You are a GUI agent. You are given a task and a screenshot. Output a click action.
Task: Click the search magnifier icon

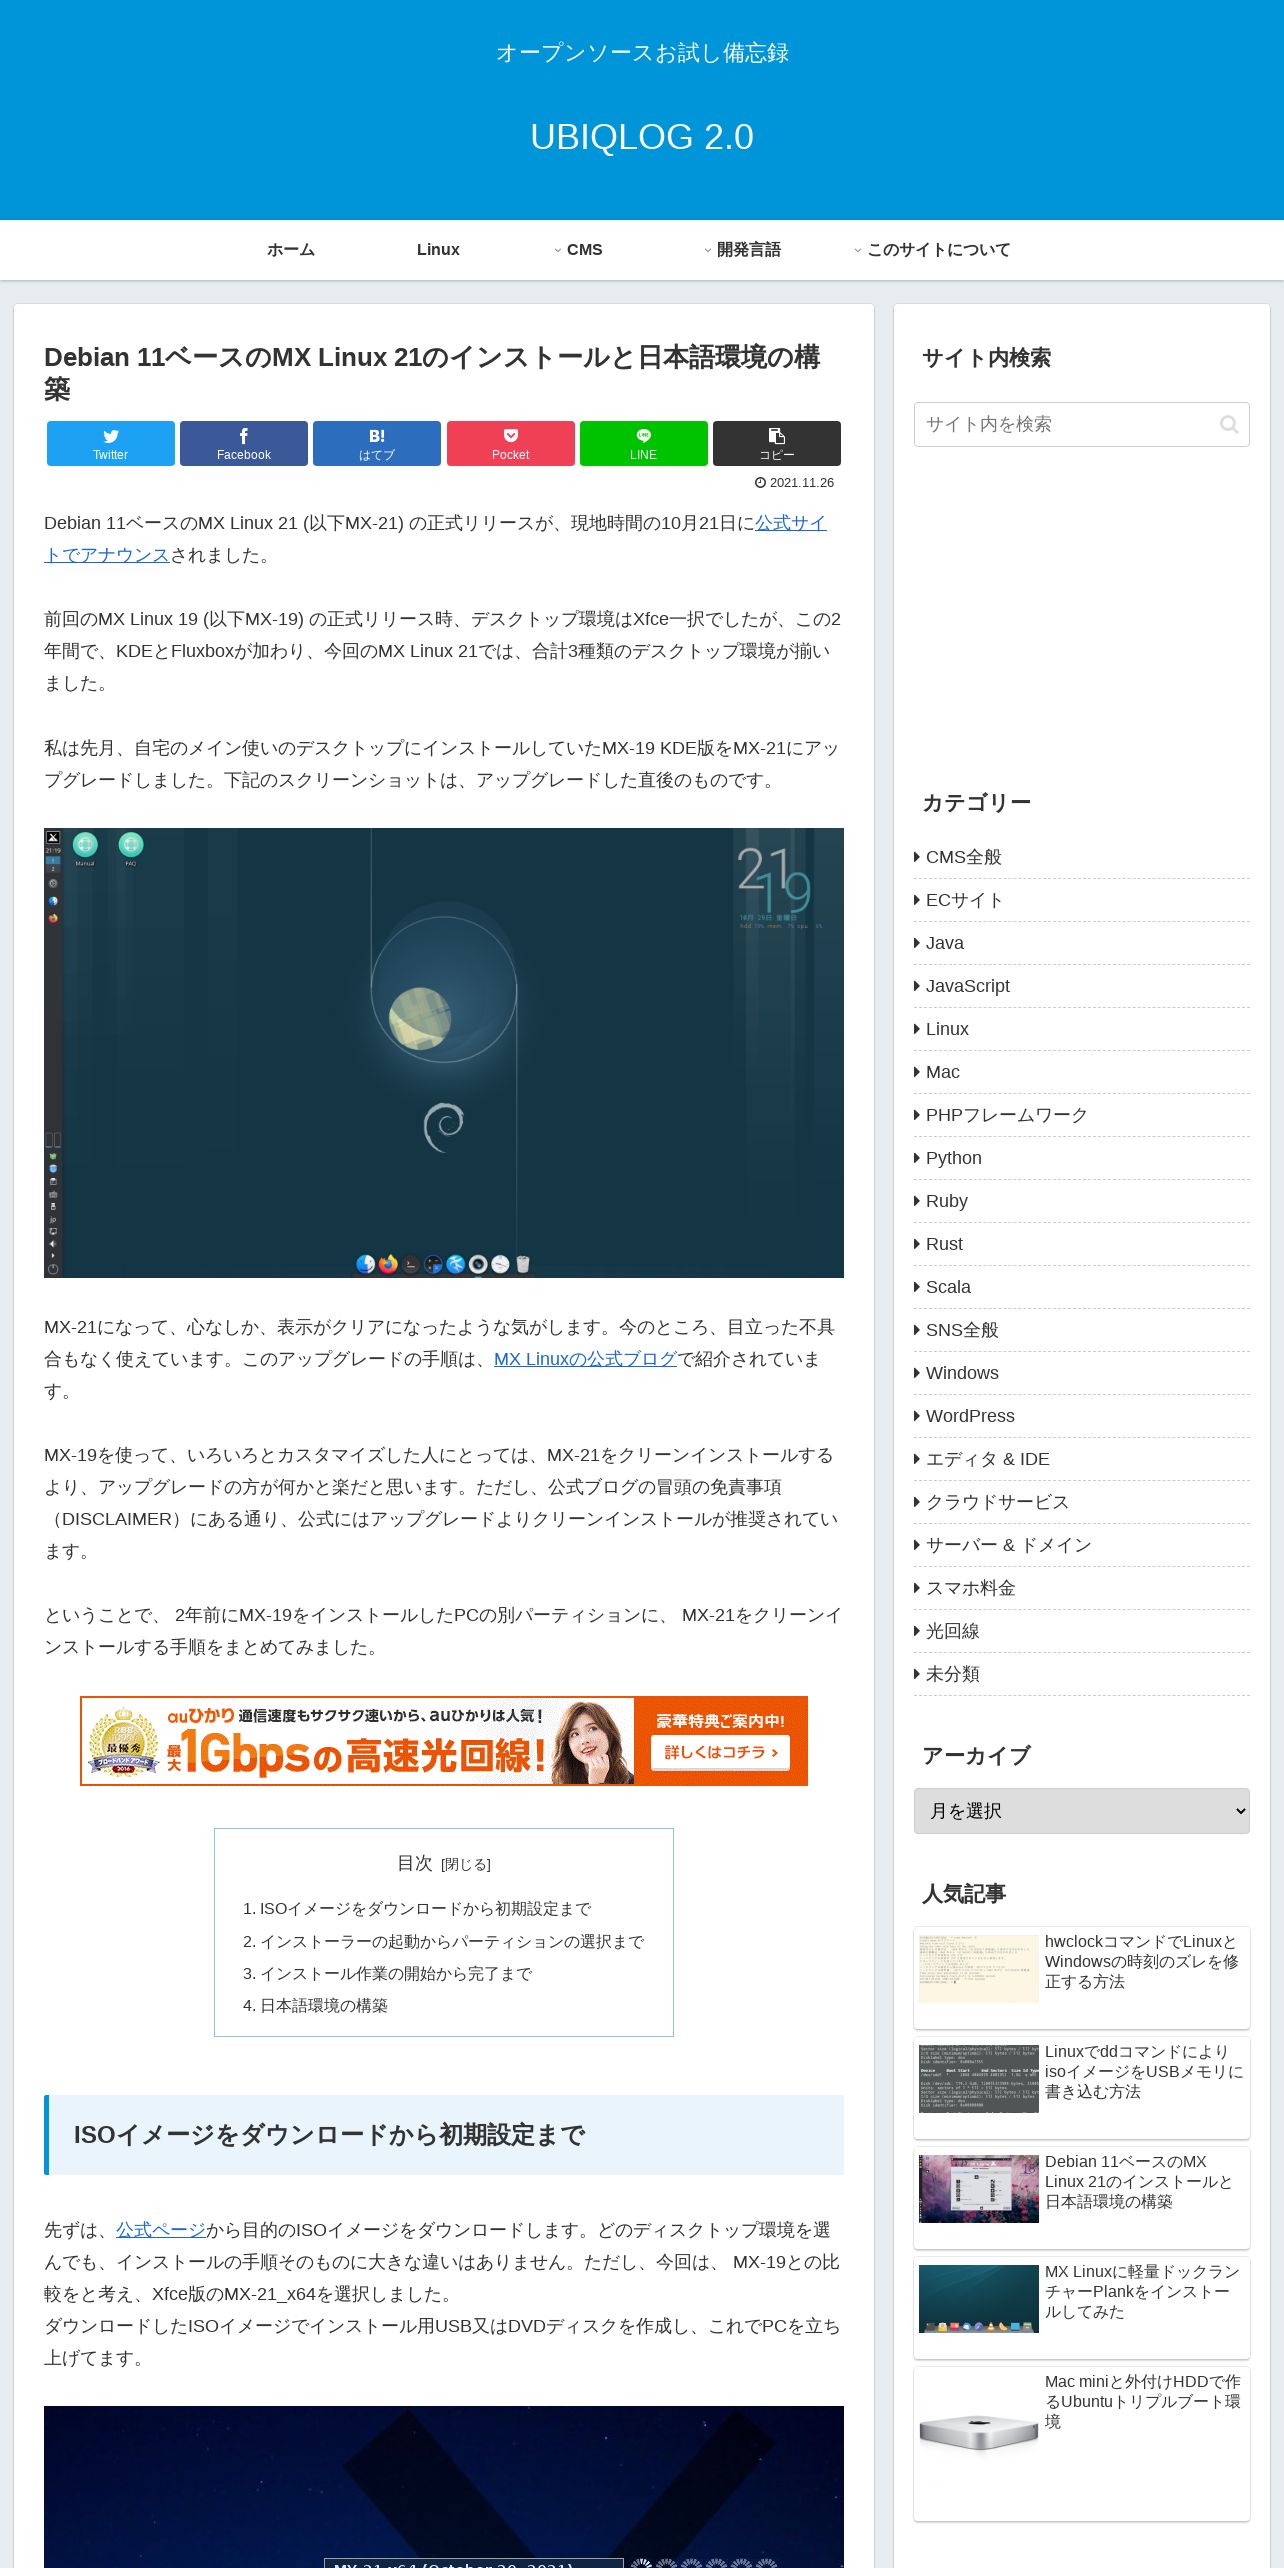pyautogui.click(x=1229, y=425)
